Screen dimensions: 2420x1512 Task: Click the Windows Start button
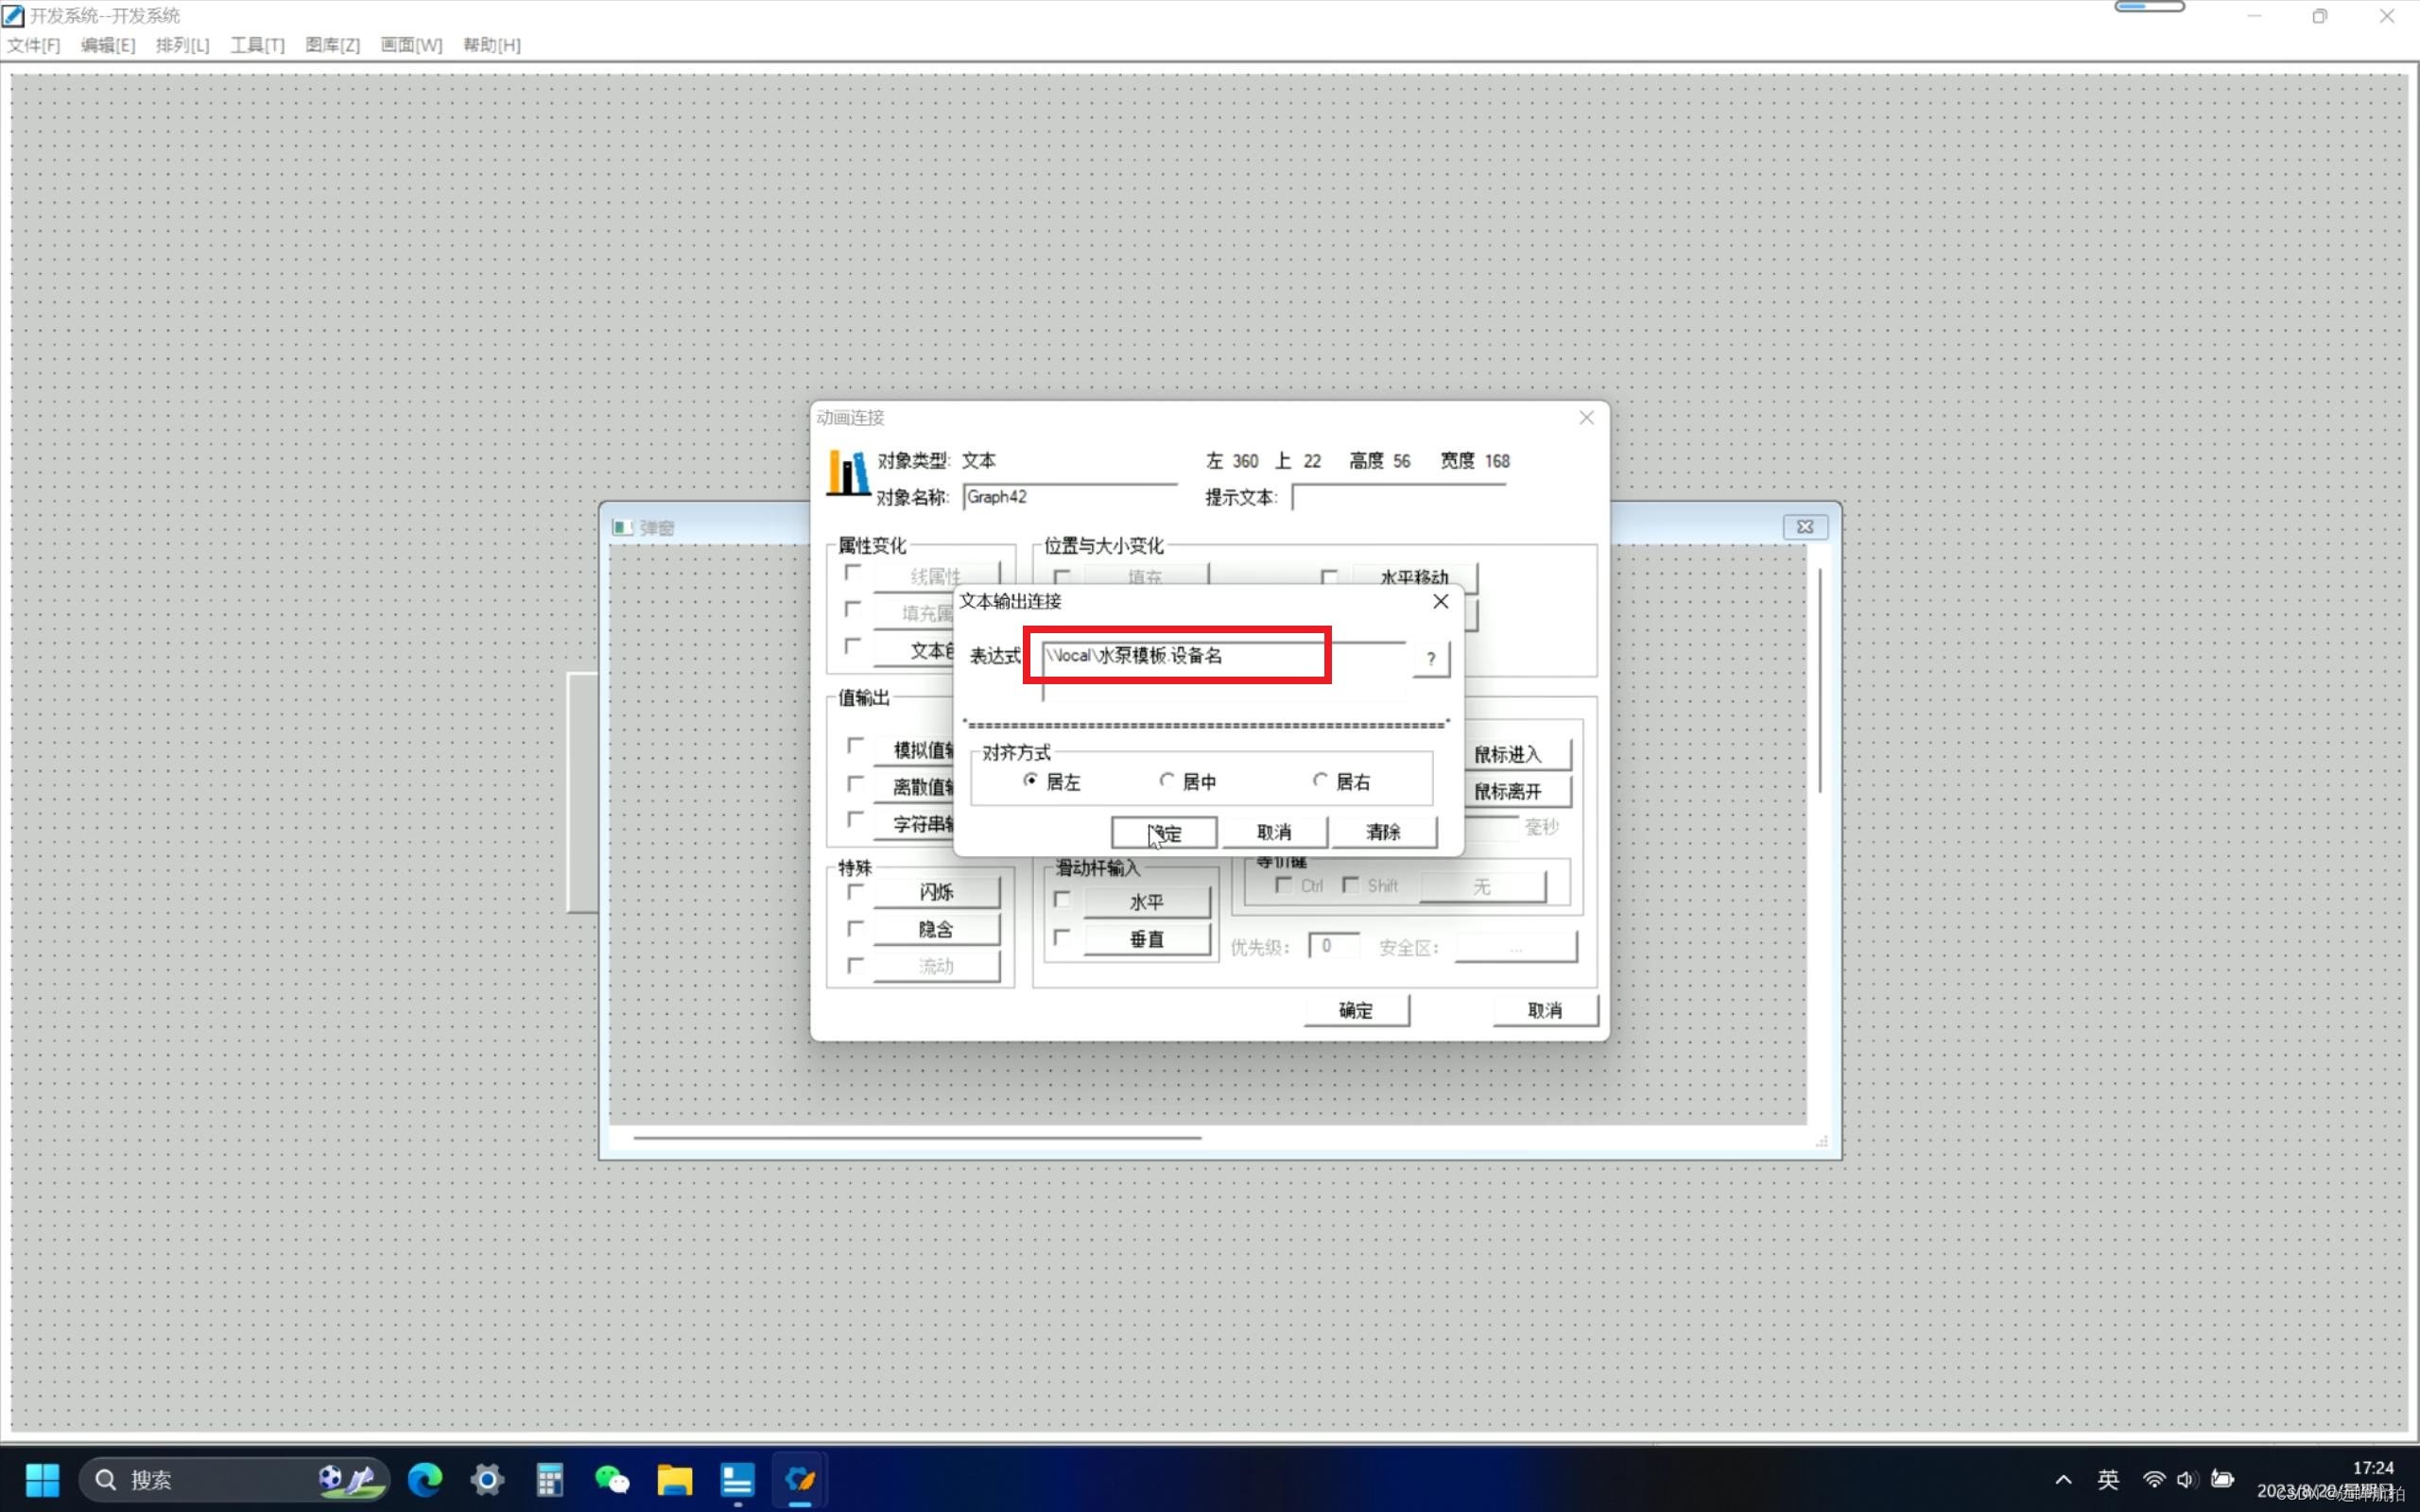42,1479
